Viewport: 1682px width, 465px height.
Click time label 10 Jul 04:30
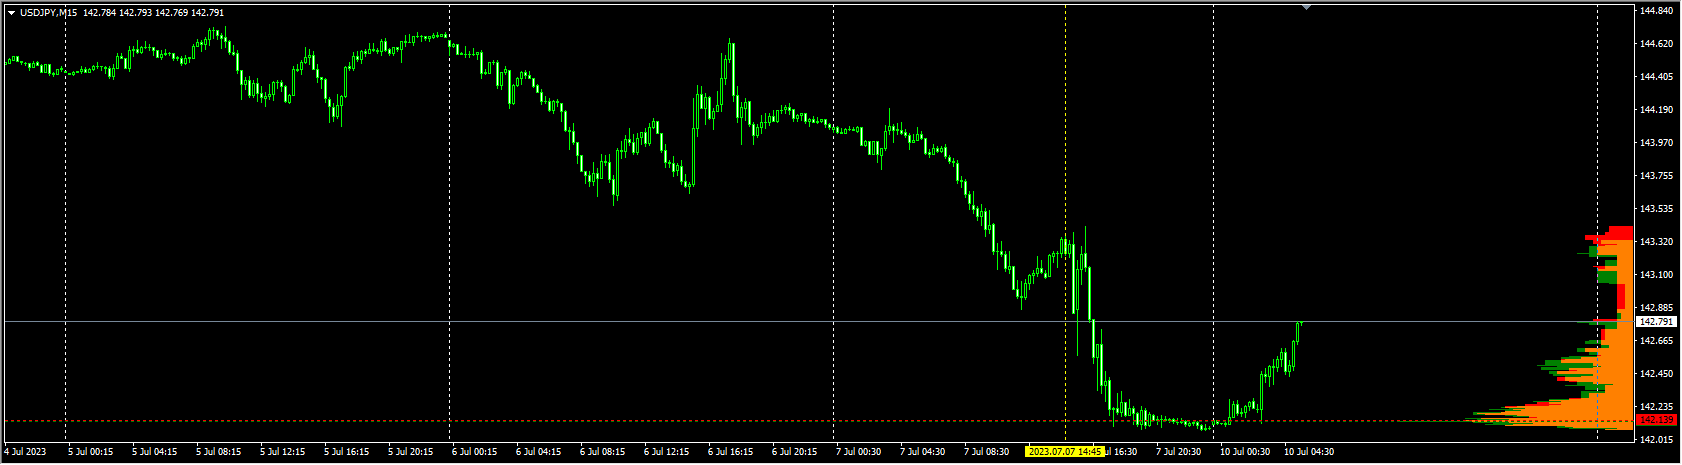click(x=1309, y=452)
